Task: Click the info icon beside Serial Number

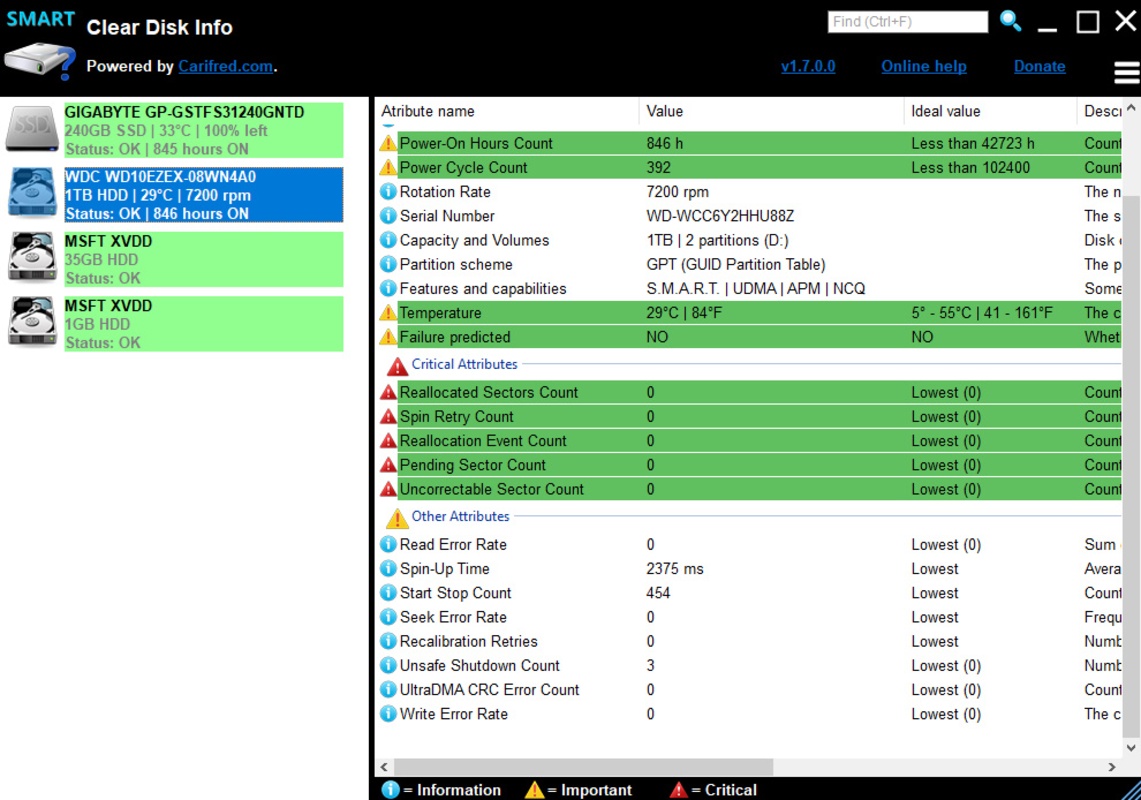Action: (x=389, y=216)
